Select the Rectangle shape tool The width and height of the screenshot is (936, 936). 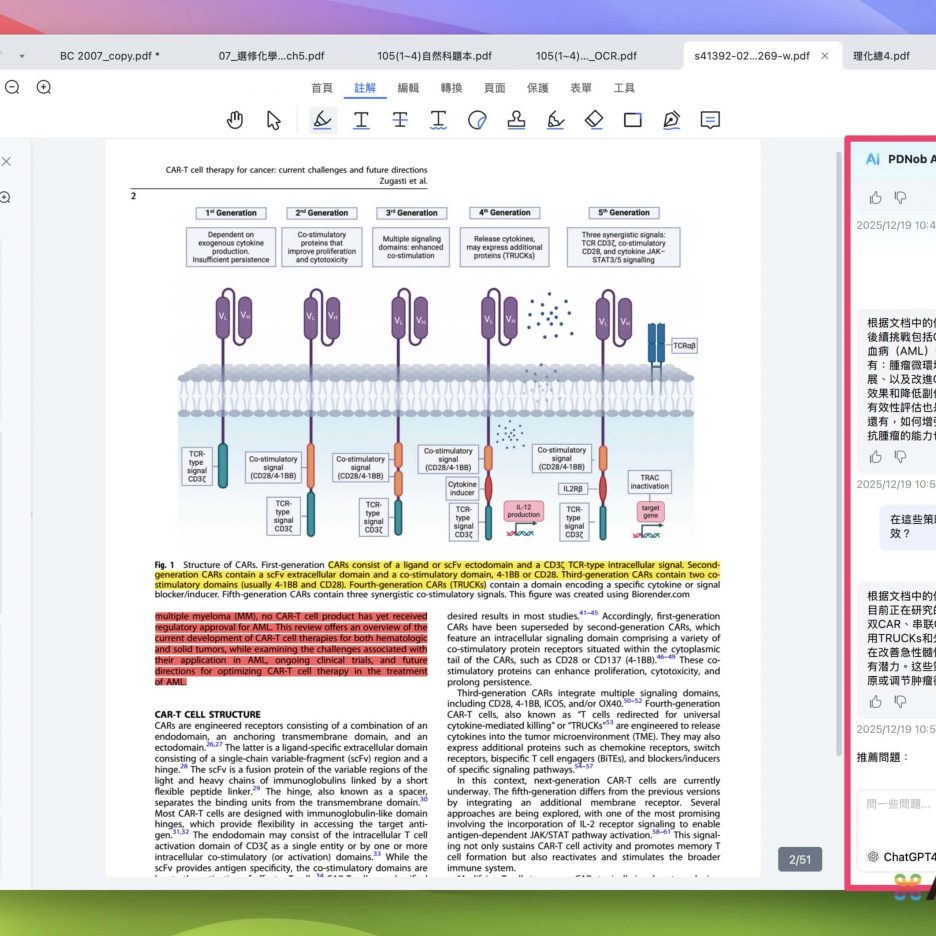[632, 120]
